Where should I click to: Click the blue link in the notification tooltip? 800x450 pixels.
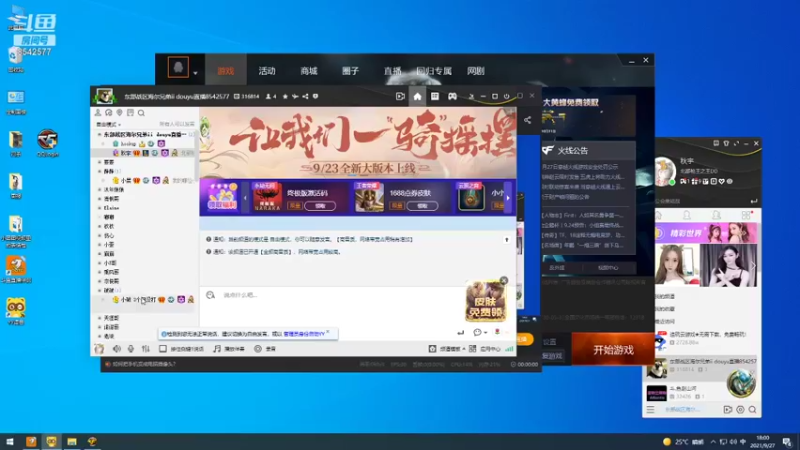click(x=304, y=334)
